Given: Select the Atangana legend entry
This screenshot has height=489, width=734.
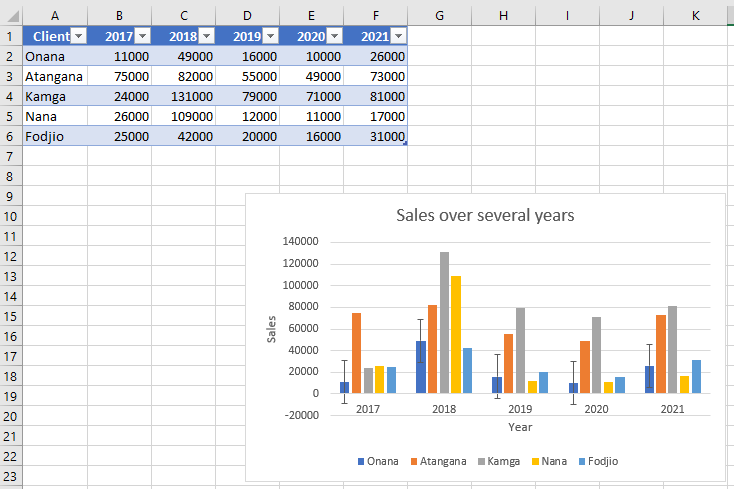Looking at the screenshot, I should point(439,461).
